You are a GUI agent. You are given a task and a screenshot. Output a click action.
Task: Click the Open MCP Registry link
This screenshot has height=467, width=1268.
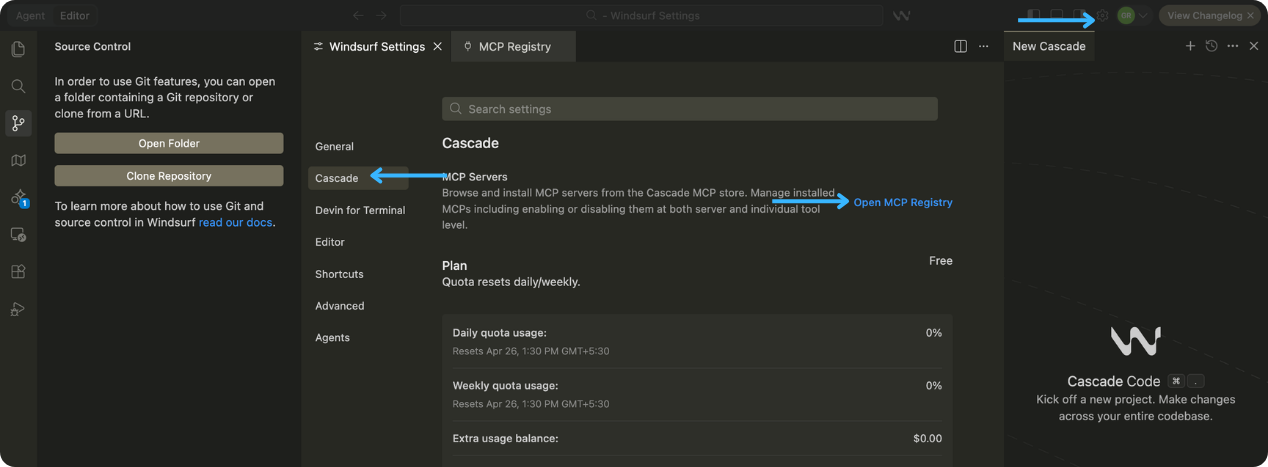(902, 202)
